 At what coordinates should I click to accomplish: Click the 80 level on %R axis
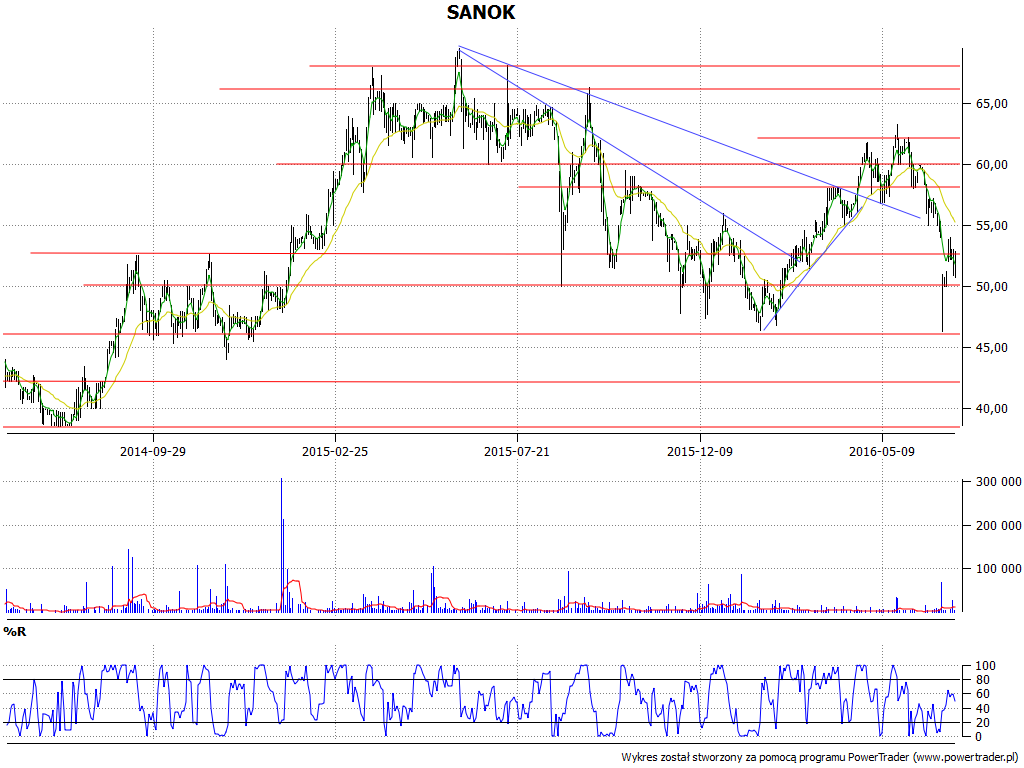[x=982, y=680]
